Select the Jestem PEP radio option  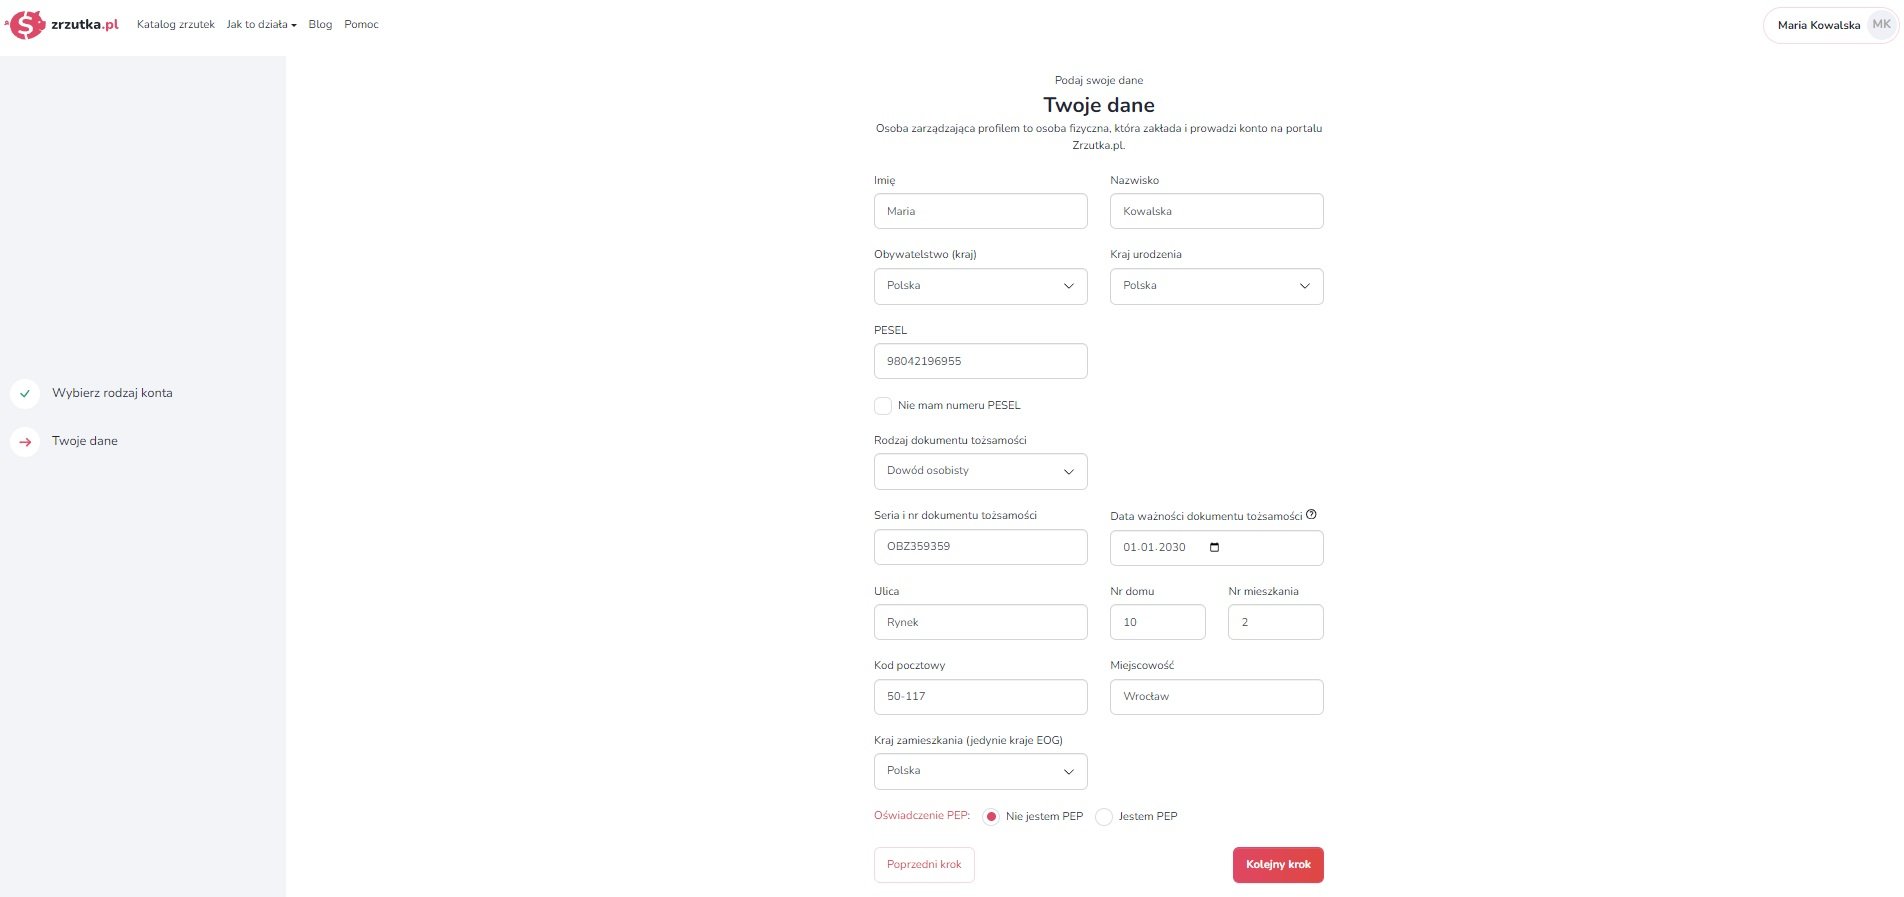click(x=1104, y=817)
